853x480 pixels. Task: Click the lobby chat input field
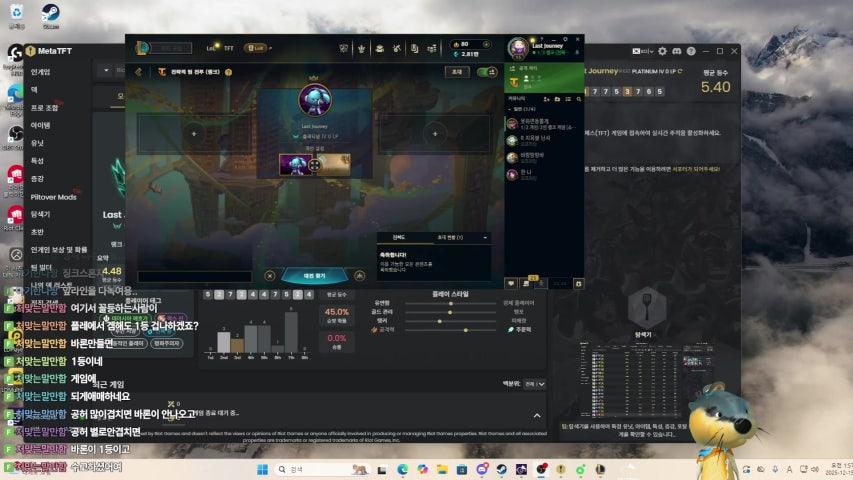(195, 276)
